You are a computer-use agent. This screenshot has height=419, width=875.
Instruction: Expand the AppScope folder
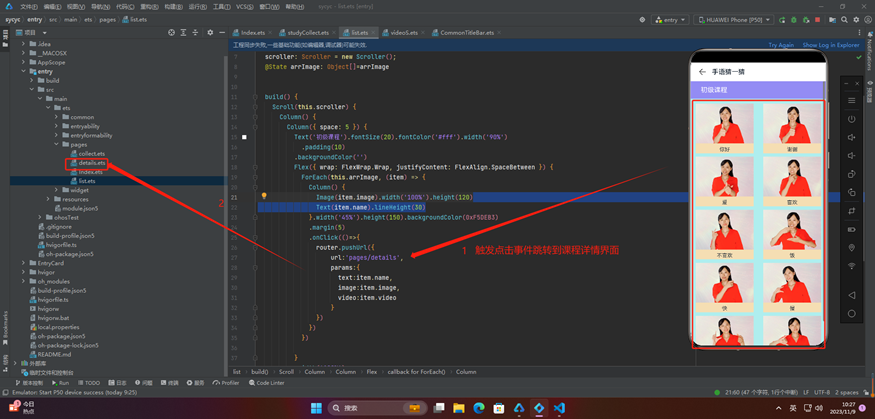click(23, 62)
